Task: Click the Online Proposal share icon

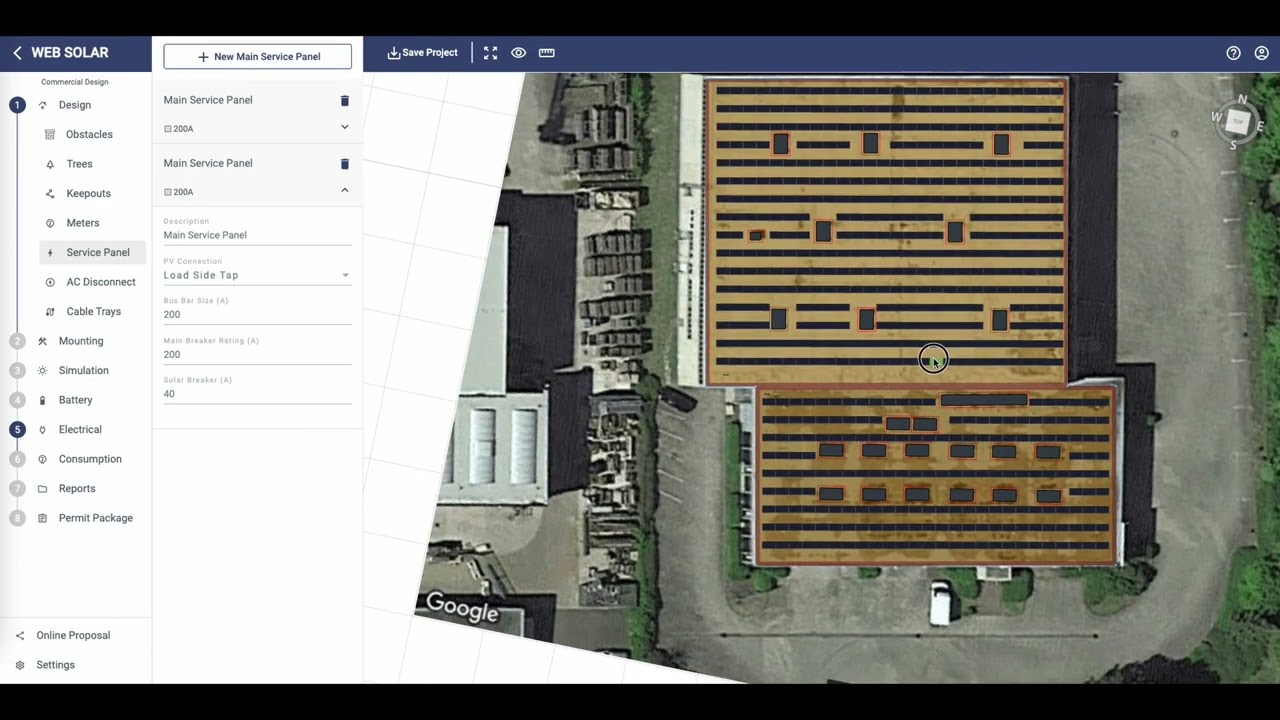Action: [20, 635]
